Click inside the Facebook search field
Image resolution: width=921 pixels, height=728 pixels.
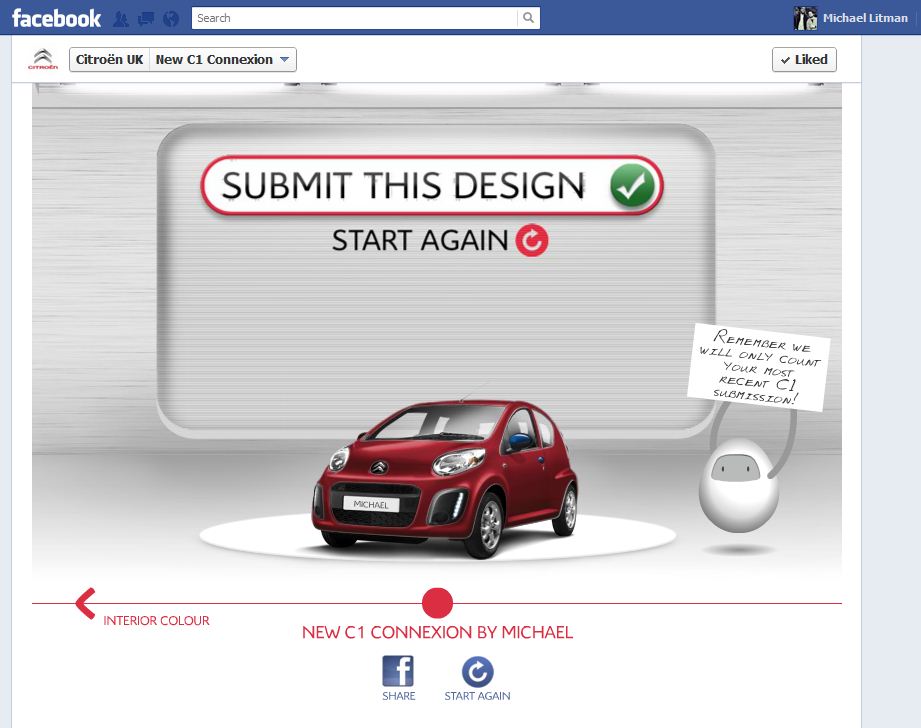[x=355, y=18]
